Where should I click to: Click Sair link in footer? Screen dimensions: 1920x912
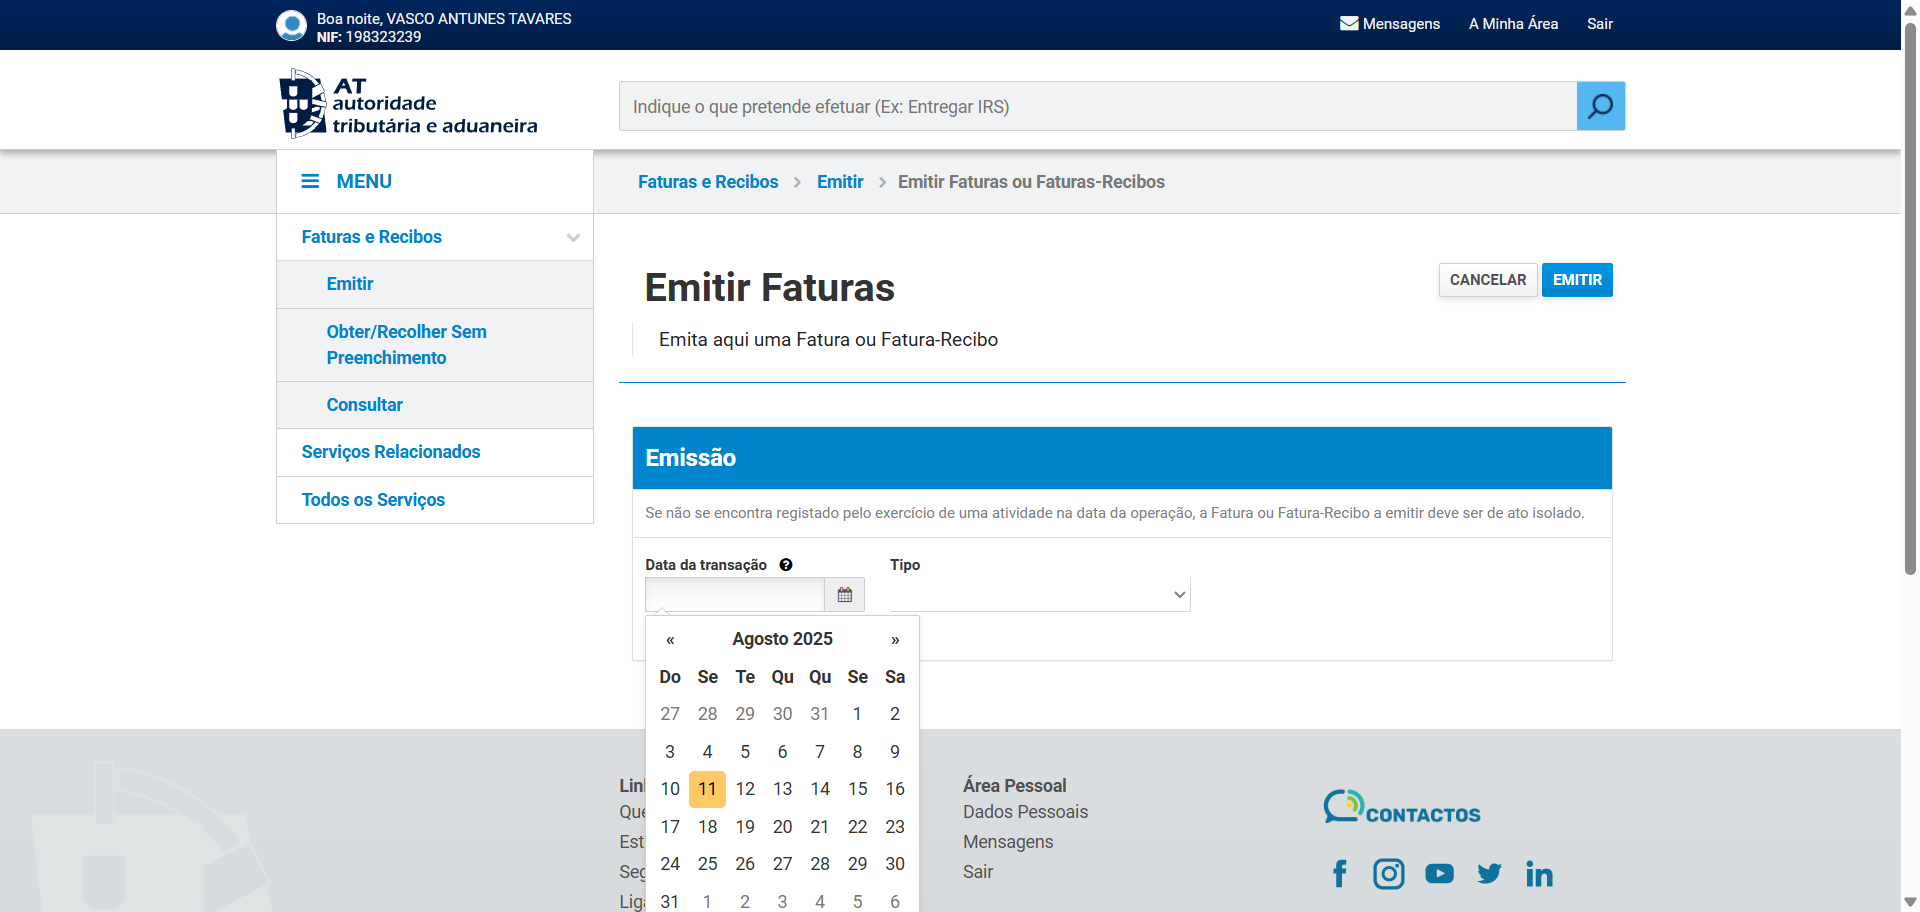coord(978,872)
